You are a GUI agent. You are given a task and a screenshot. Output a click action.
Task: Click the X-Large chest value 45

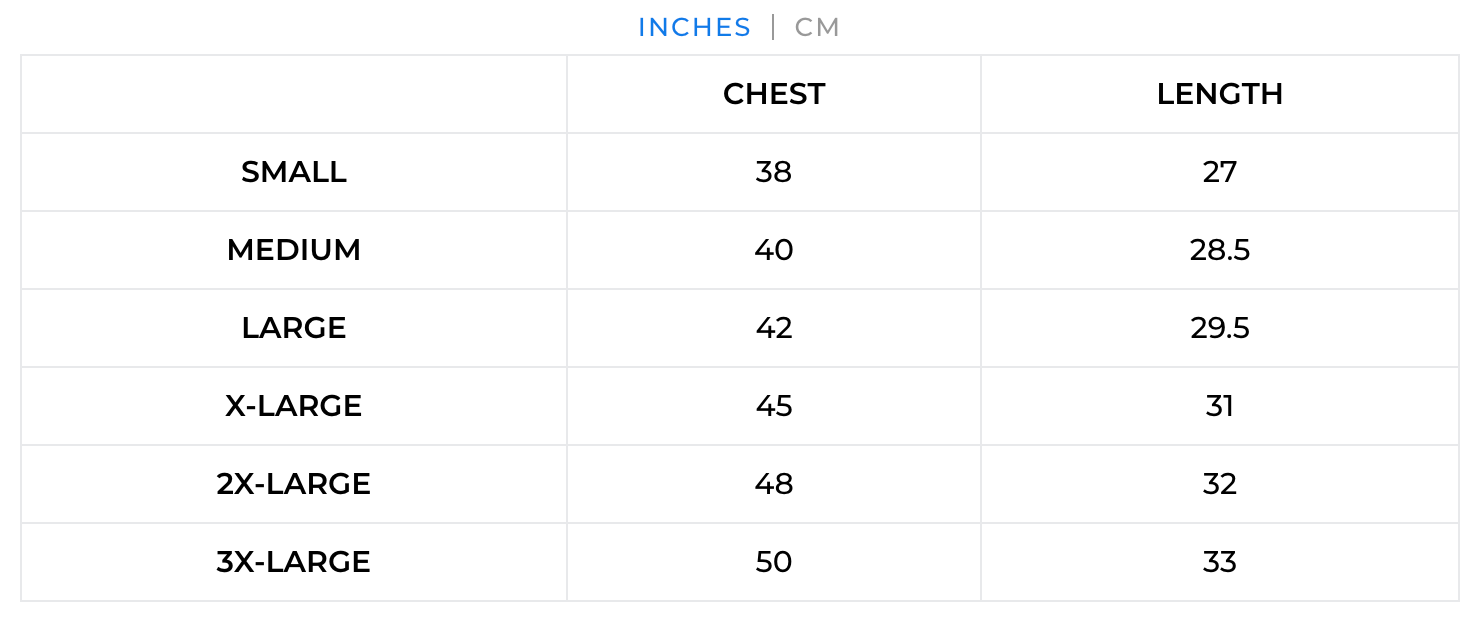774,406
